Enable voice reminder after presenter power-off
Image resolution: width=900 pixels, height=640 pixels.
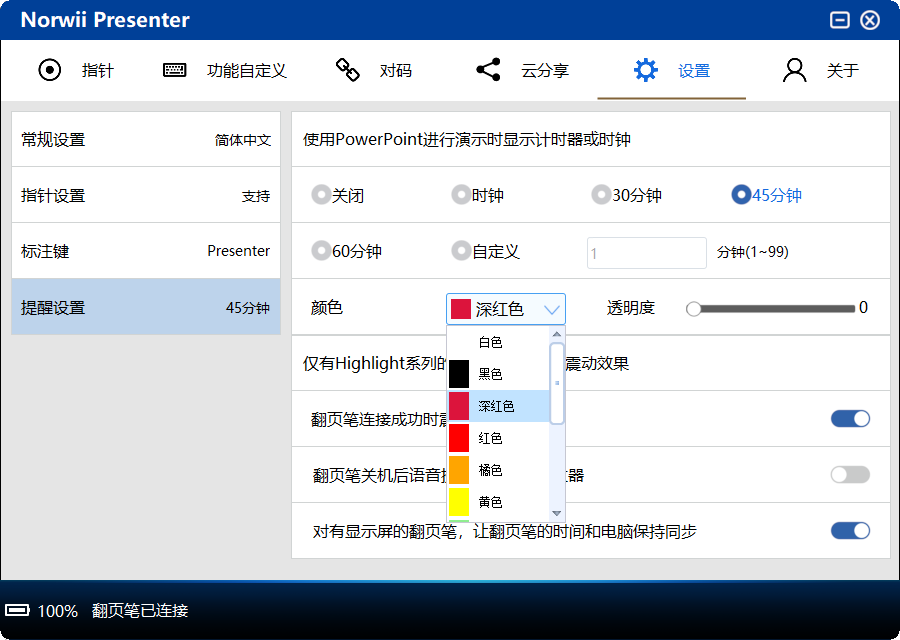(850, 475)
